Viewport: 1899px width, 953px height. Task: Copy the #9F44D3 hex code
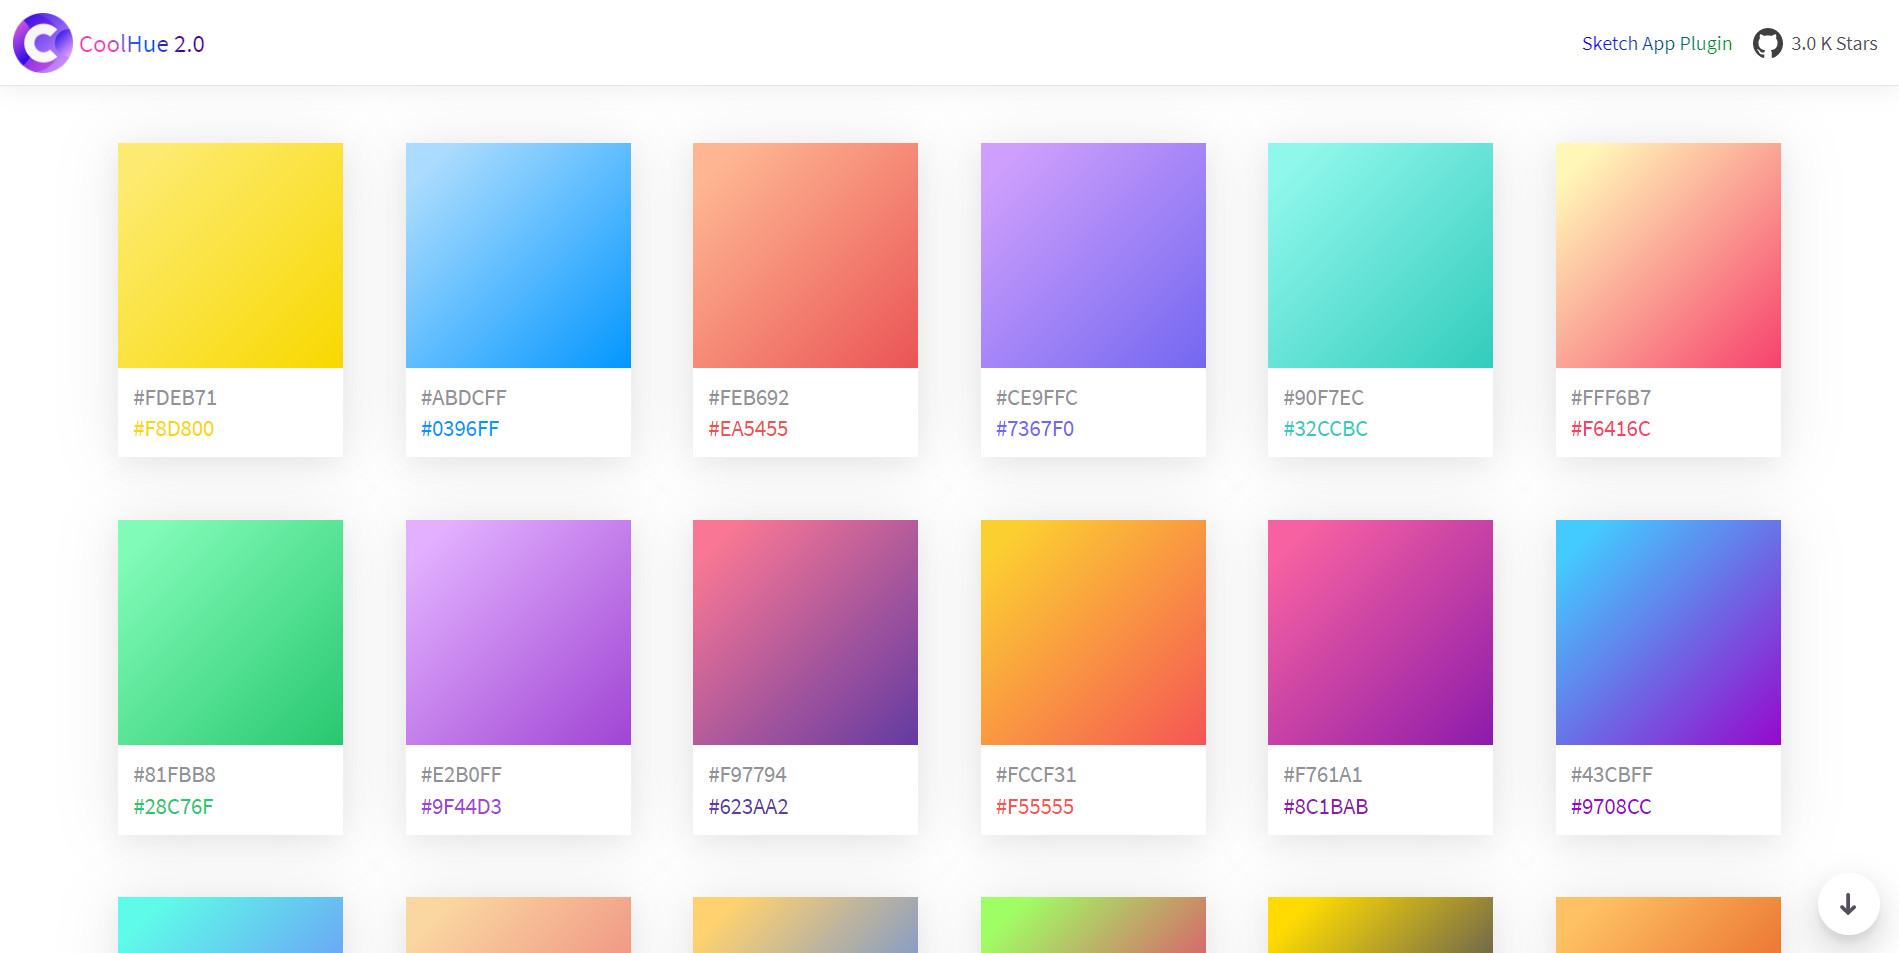click(x=462, y=807)
